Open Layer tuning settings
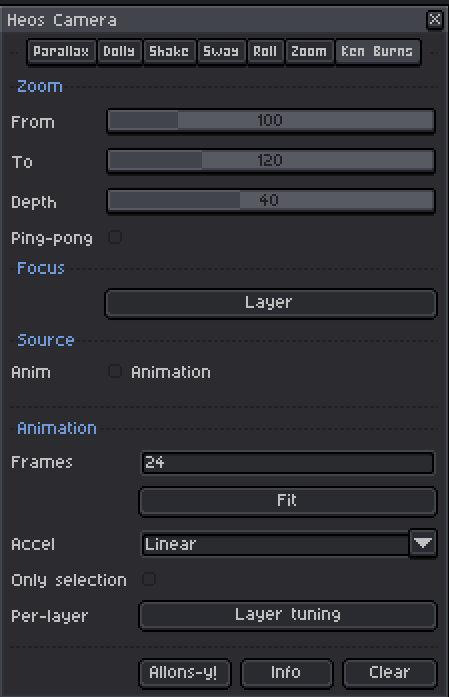 click(288, 615)
